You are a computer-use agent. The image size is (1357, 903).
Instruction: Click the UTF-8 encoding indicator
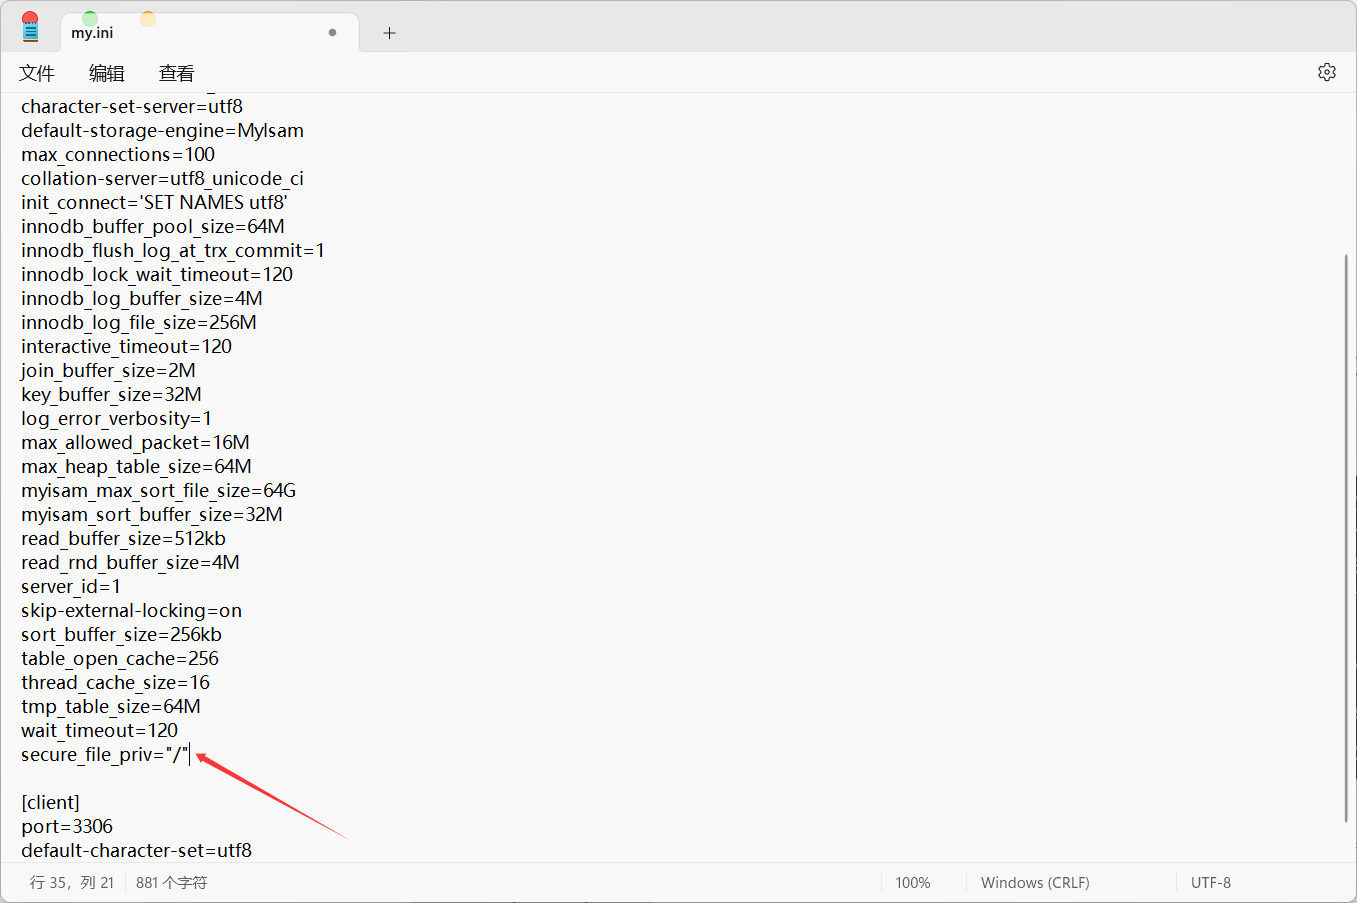1211,882
